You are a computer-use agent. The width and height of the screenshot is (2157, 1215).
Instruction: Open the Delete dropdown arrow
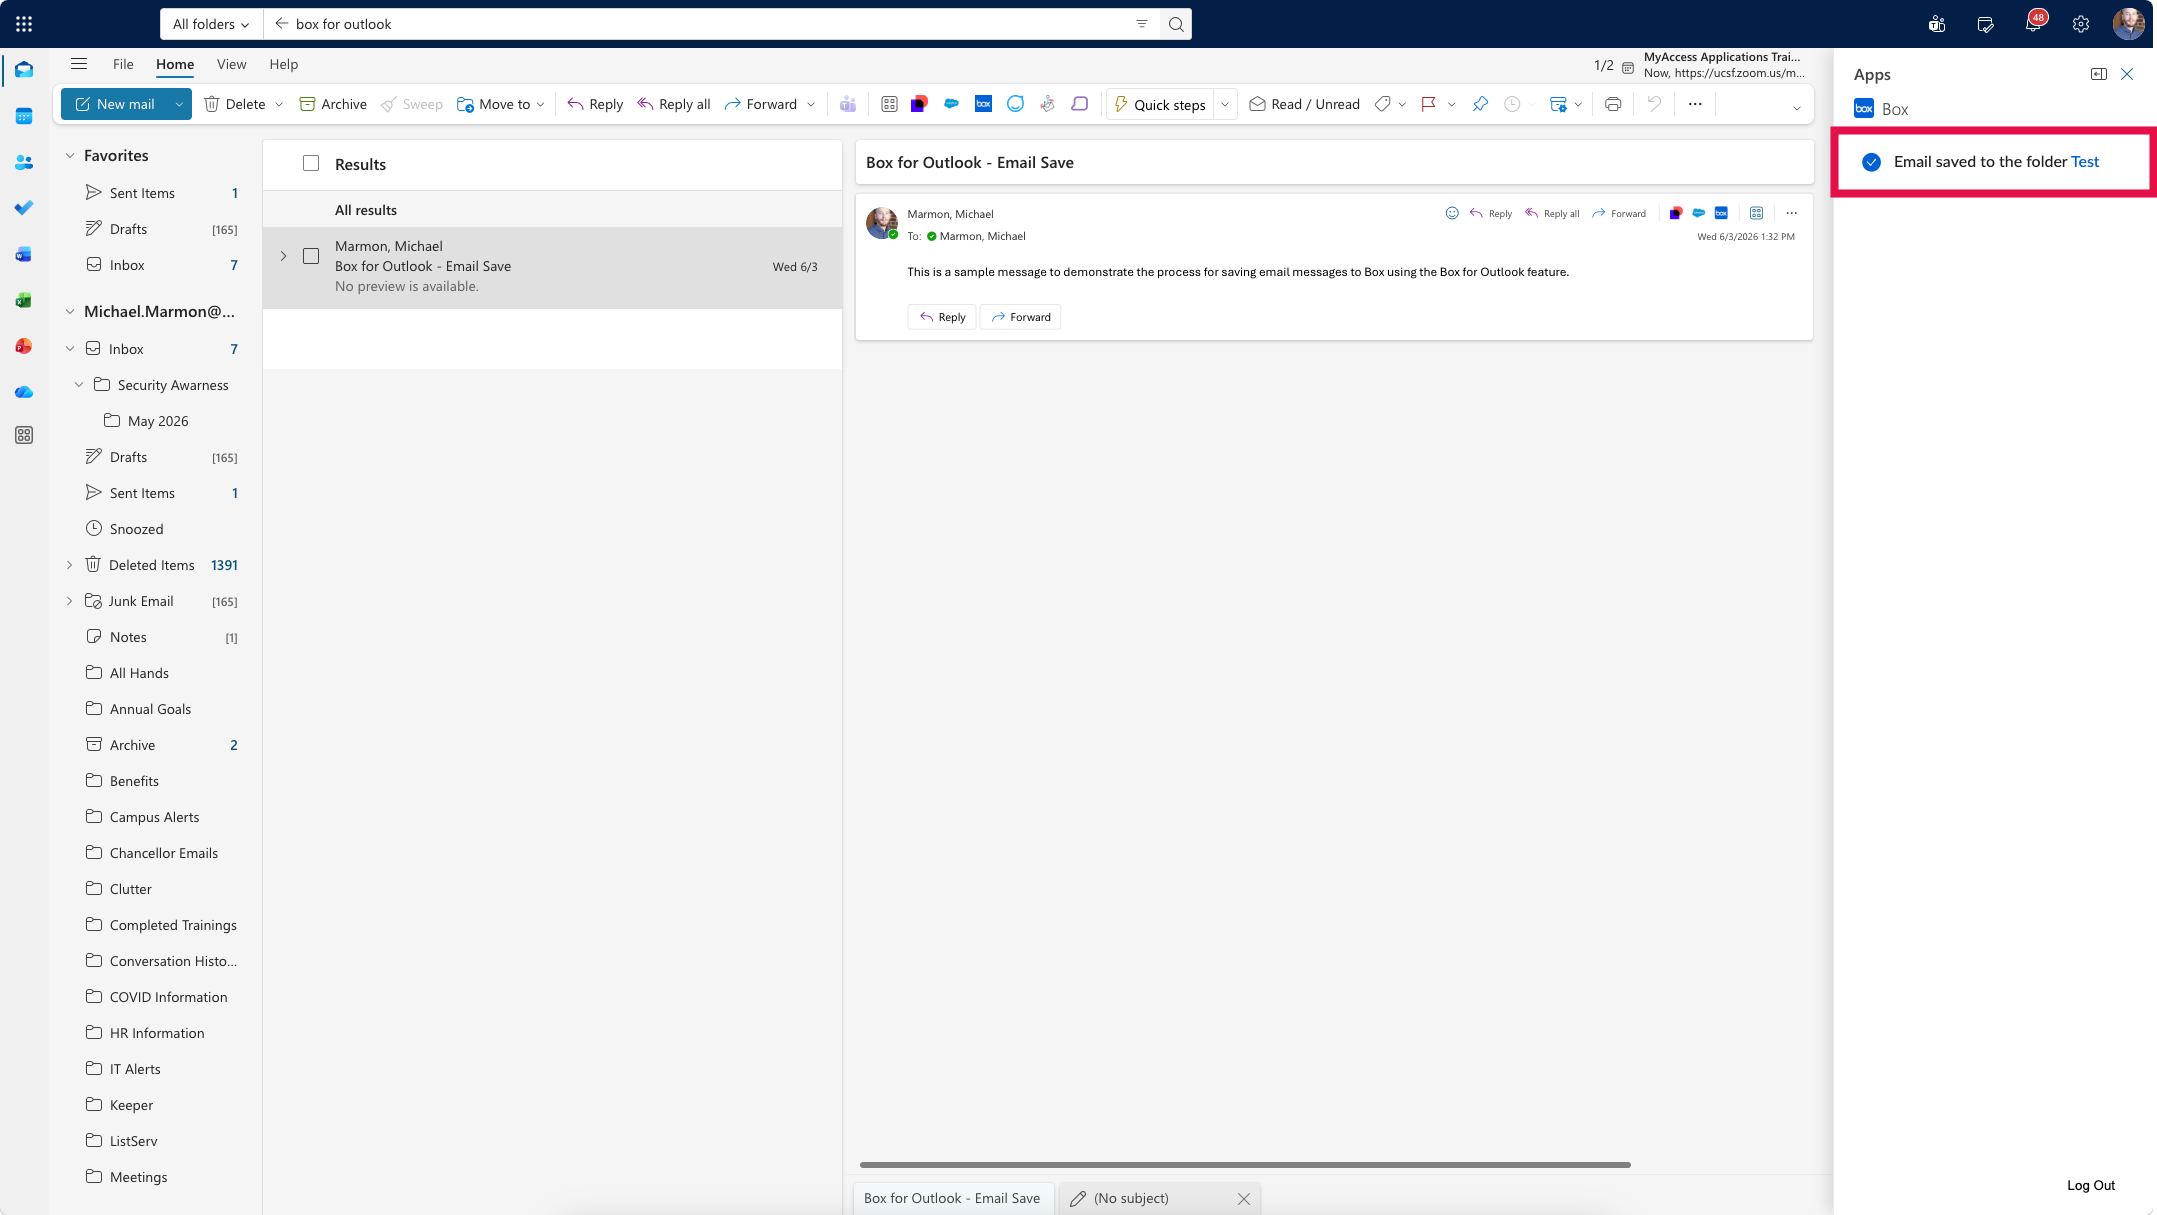(x=279, y=104)
